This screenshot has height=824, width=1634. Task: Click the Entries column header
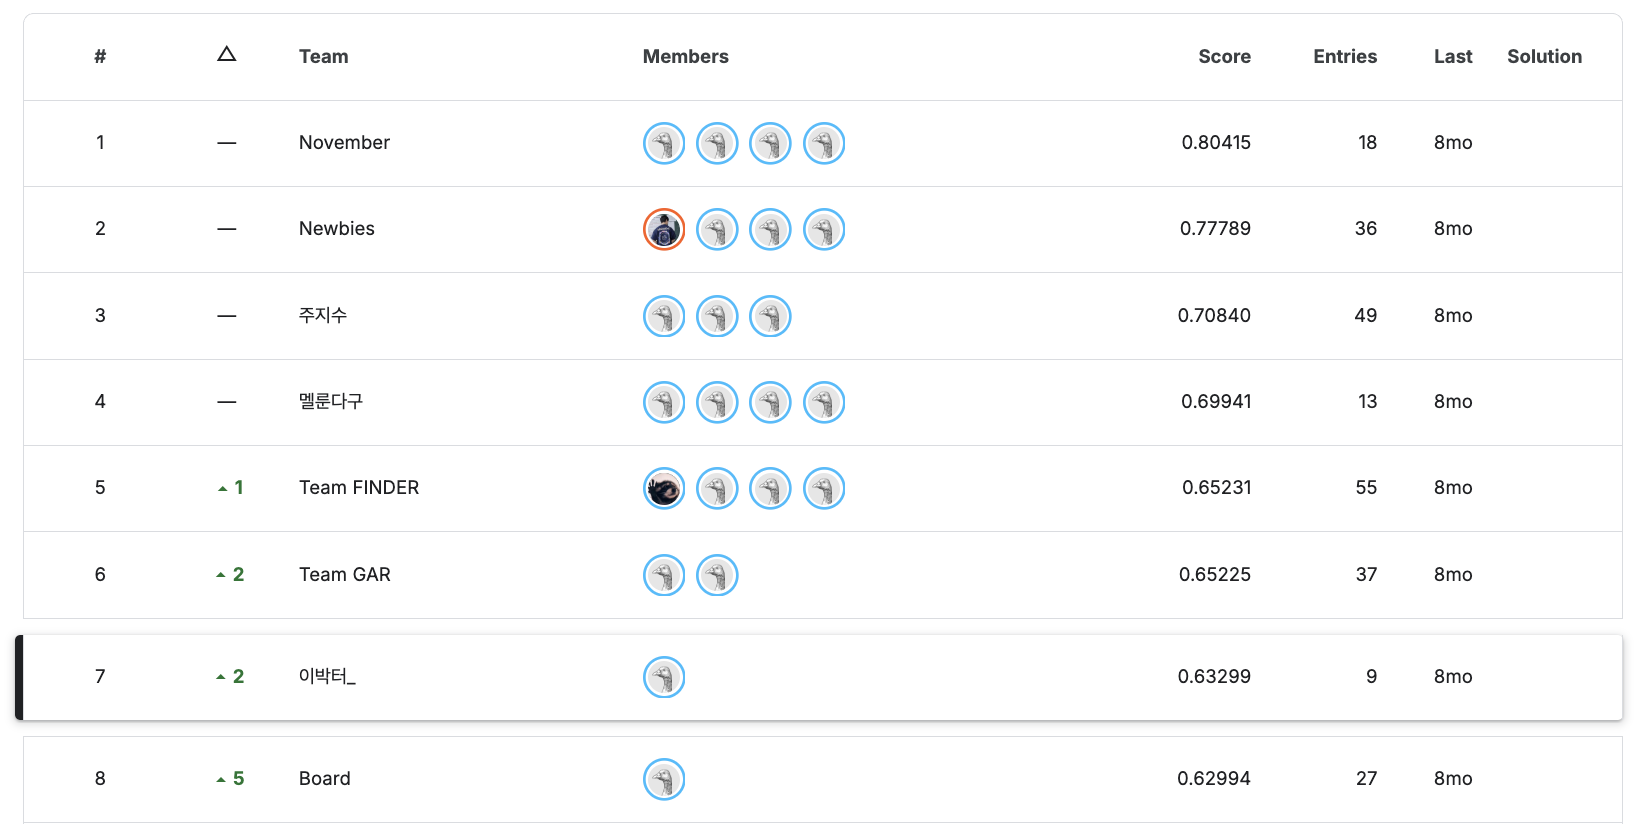click(1345, 57)
